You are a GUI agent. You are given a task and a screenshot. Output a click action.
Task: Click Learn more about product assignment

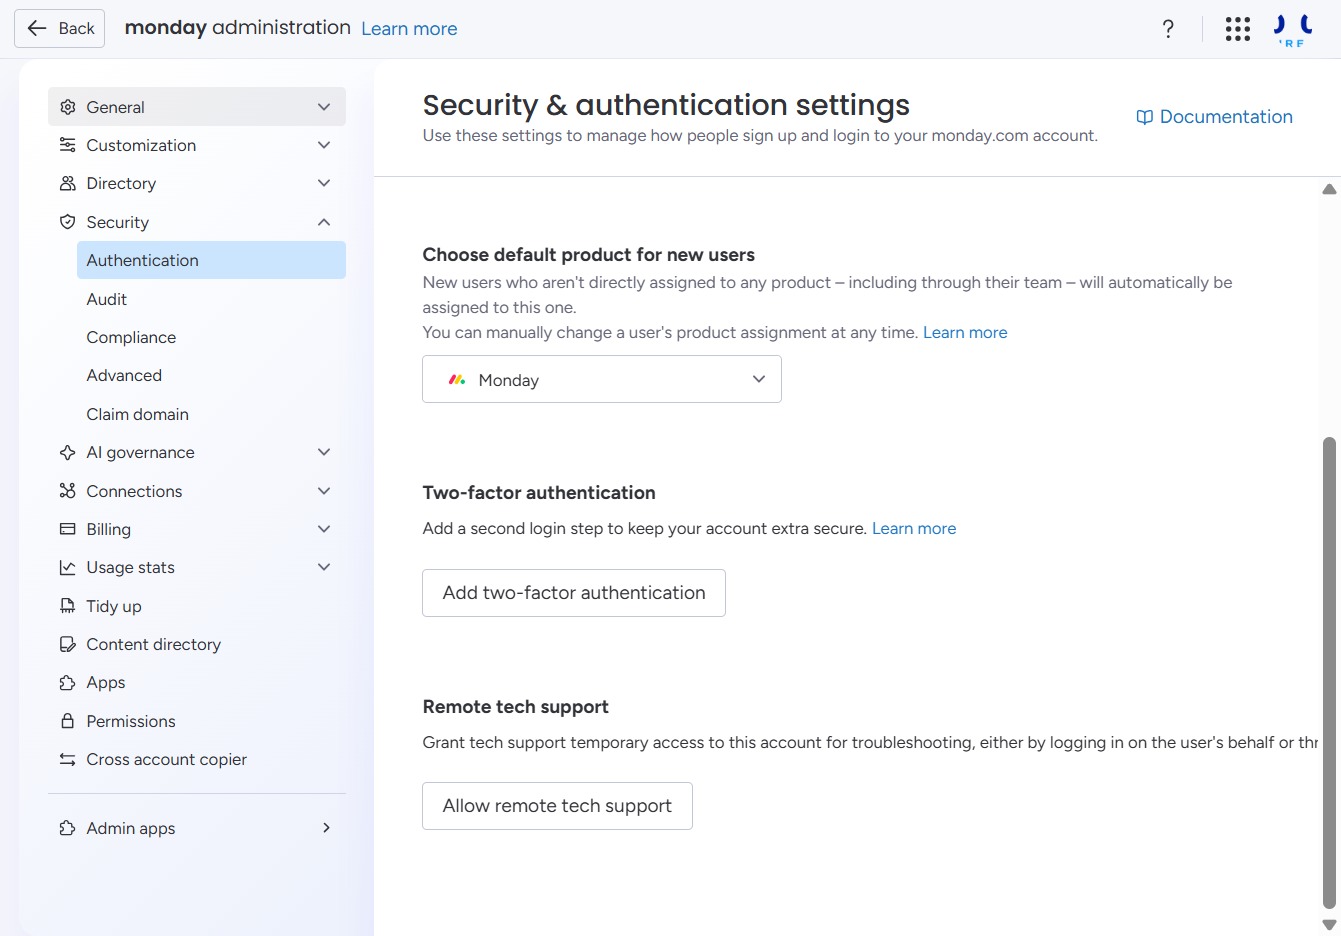(x=965, y=332)
